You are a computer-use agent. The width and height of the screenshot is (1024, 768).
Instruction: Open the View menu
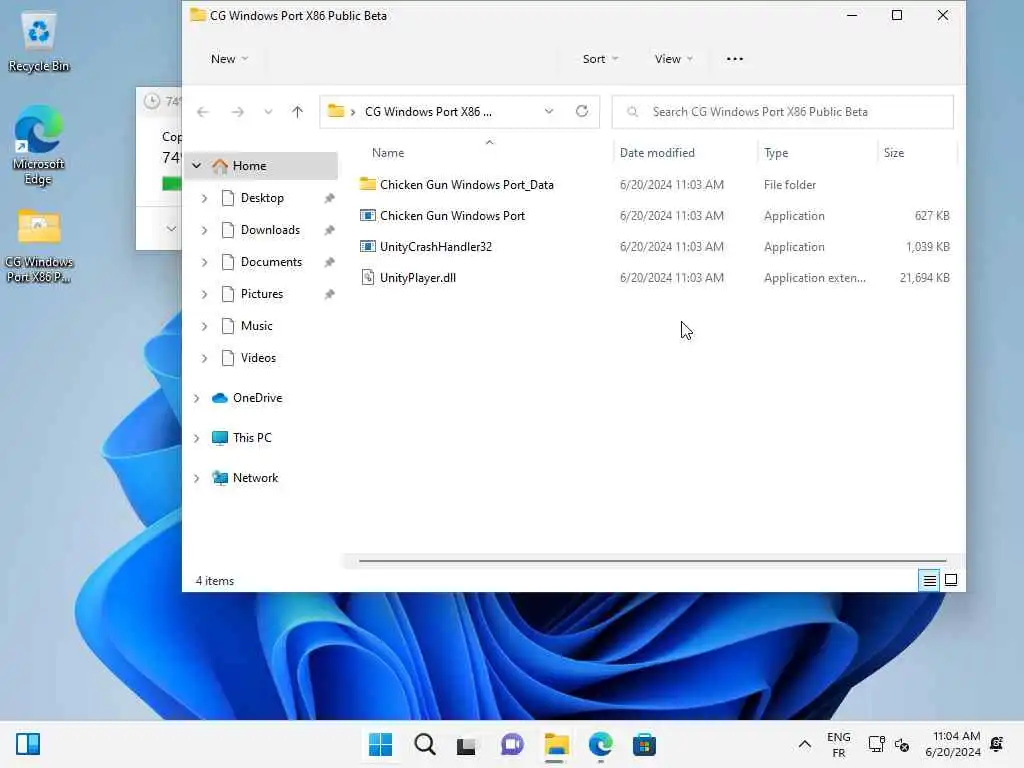pos(673,59)
